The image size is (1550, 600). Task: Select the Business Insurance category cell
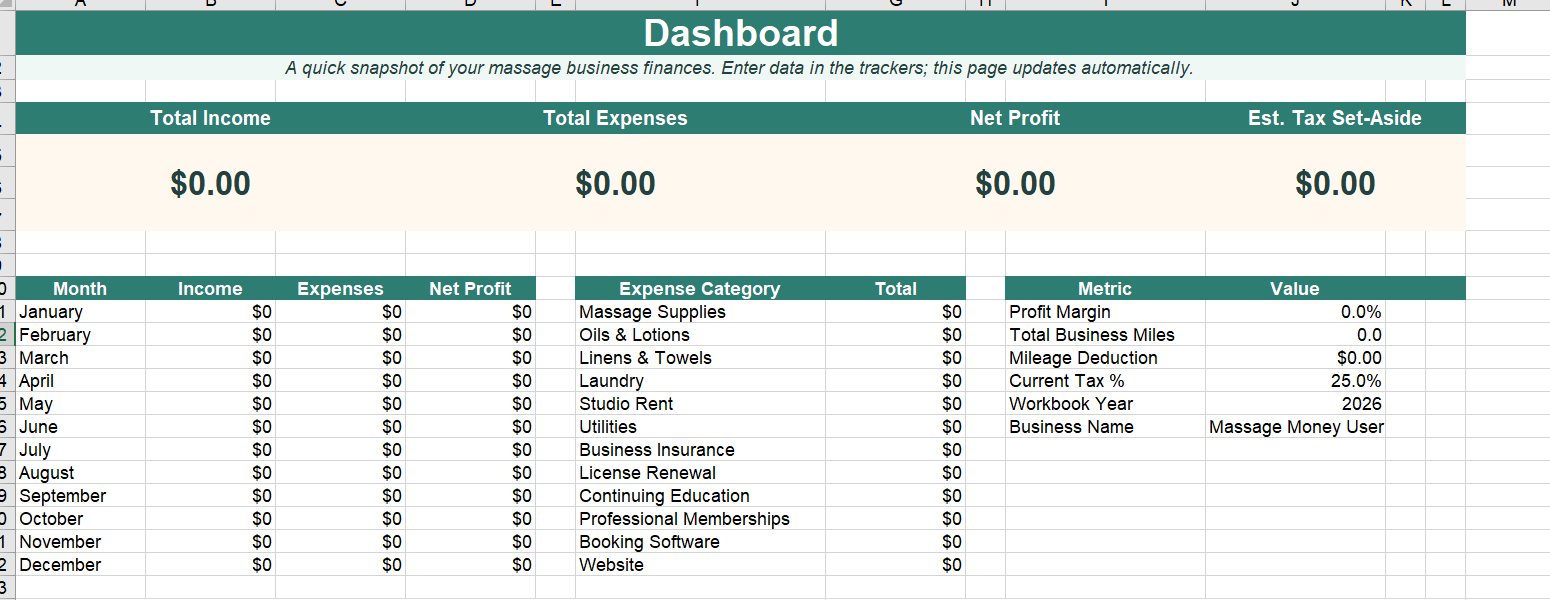pos(700,450)
